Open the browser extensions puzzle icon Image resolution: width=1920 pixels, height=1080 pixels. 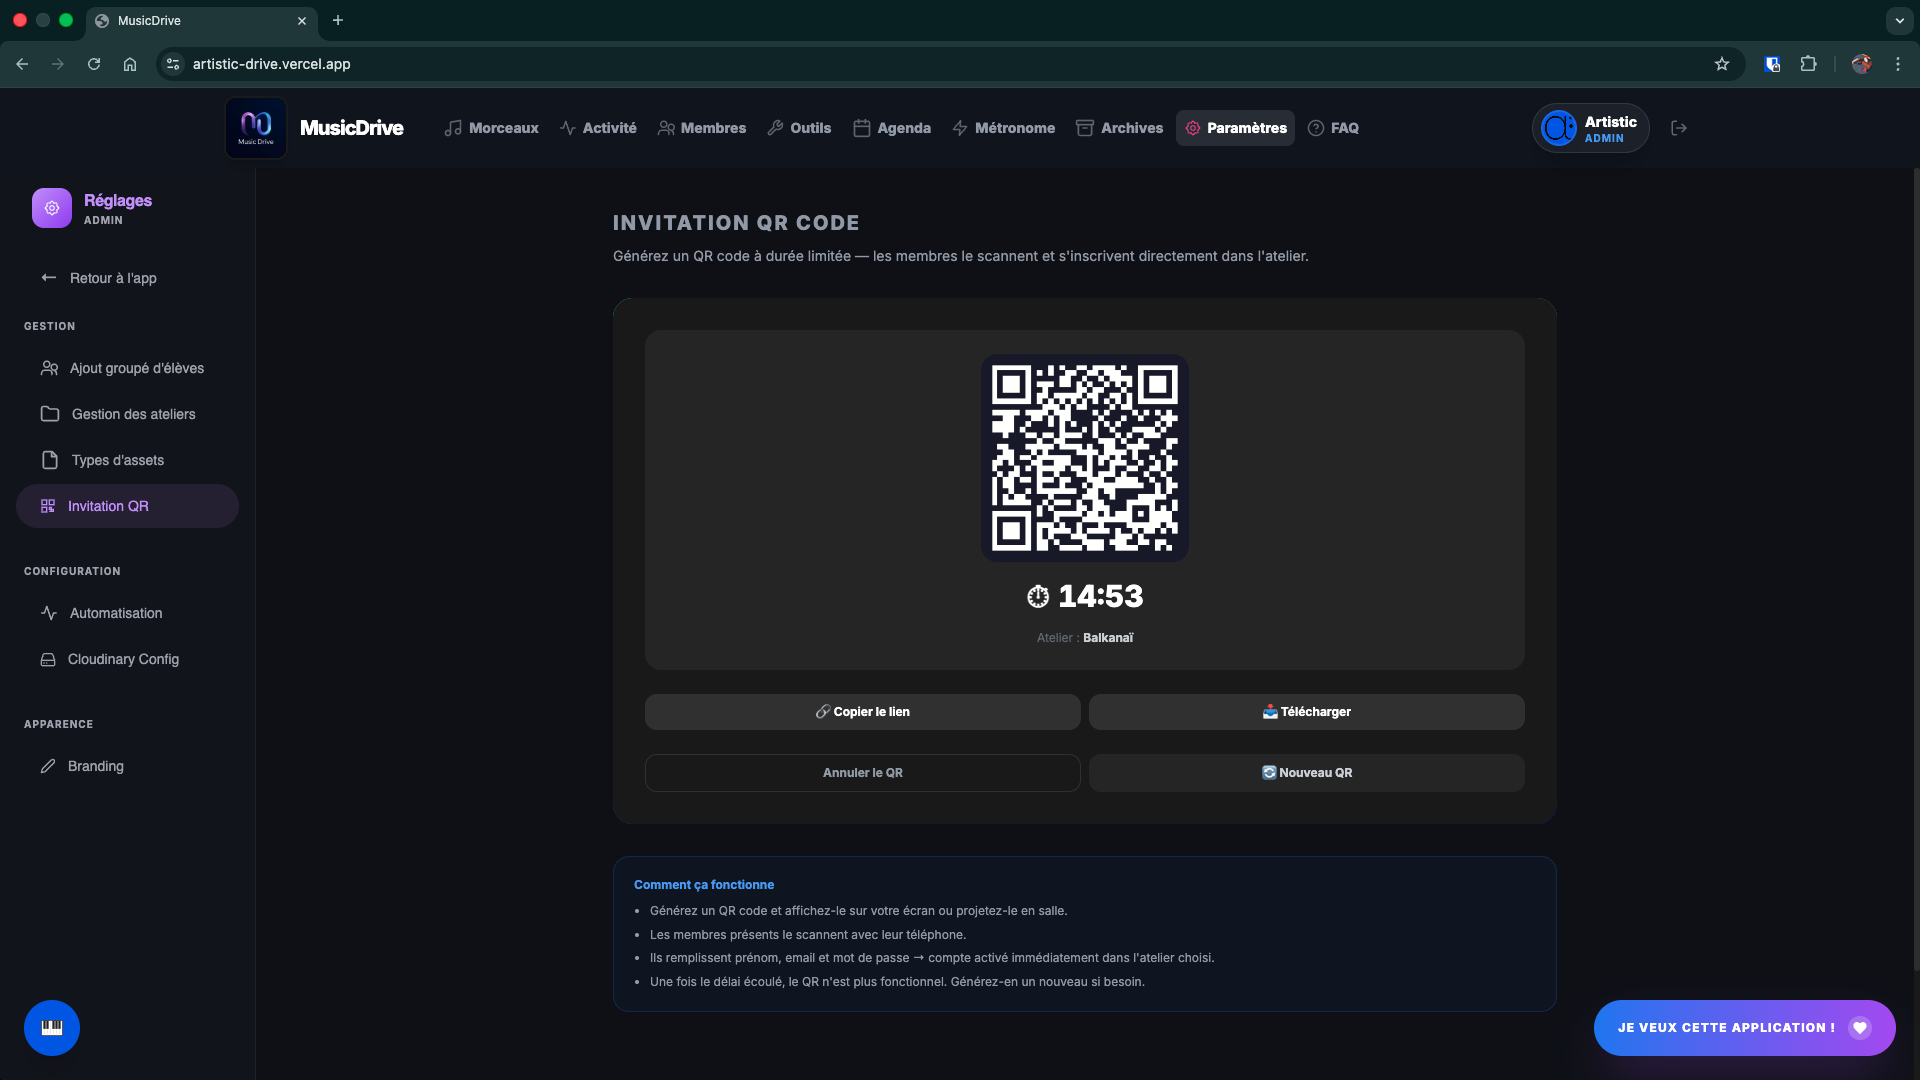click(1808, 64)
